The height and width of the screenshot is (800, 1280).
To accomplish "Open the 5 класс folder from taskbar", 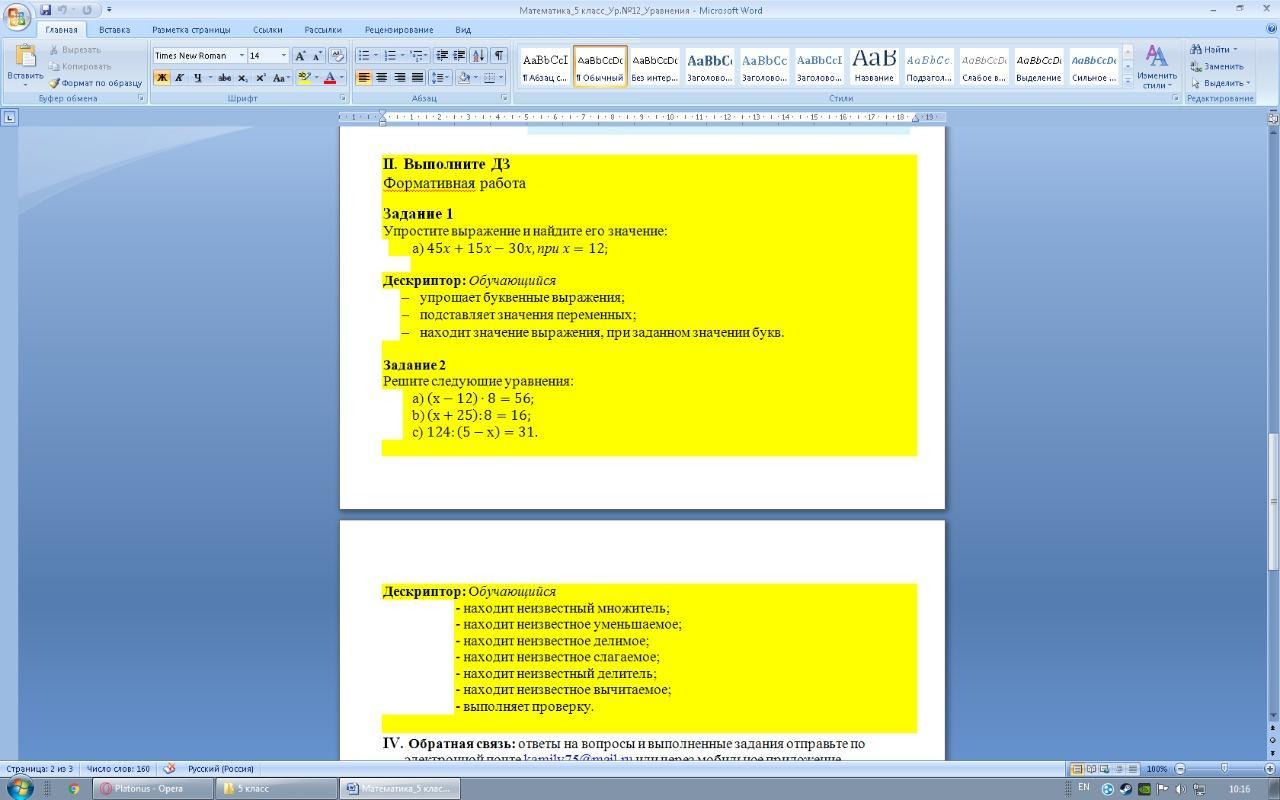I will coord(276,788).
